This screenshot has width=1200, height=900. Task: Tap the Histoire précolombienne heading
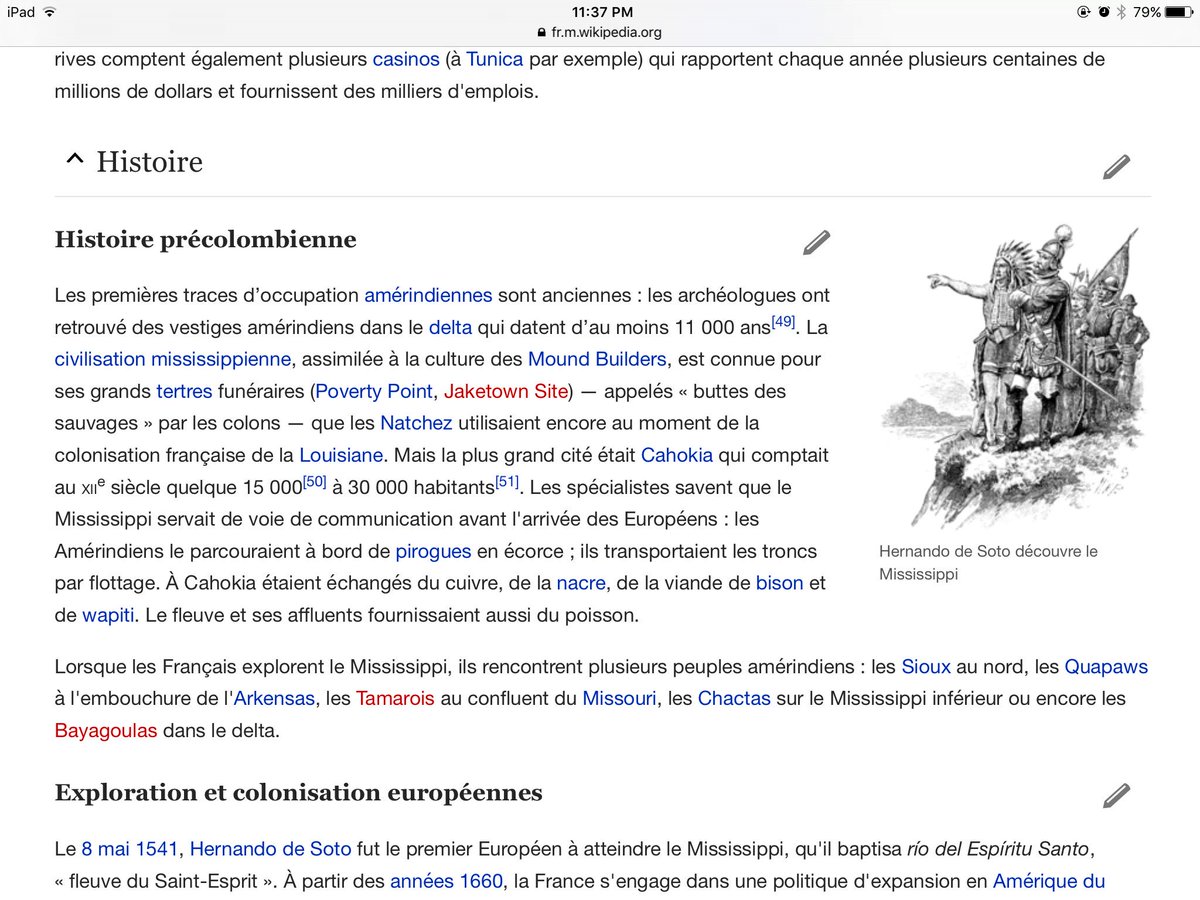click(x=205, y=240)
